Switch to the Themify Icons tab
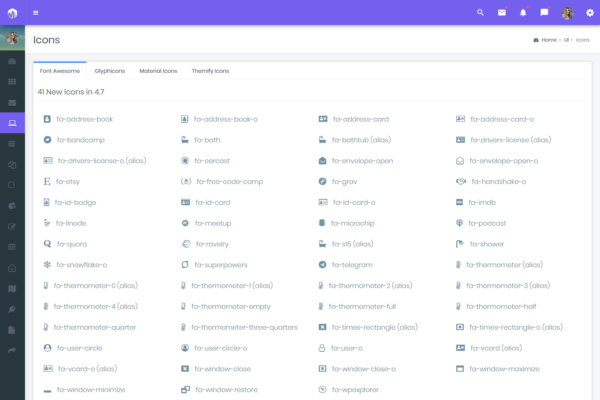This screenshot has width=600, height=400. tap(210, 71)
